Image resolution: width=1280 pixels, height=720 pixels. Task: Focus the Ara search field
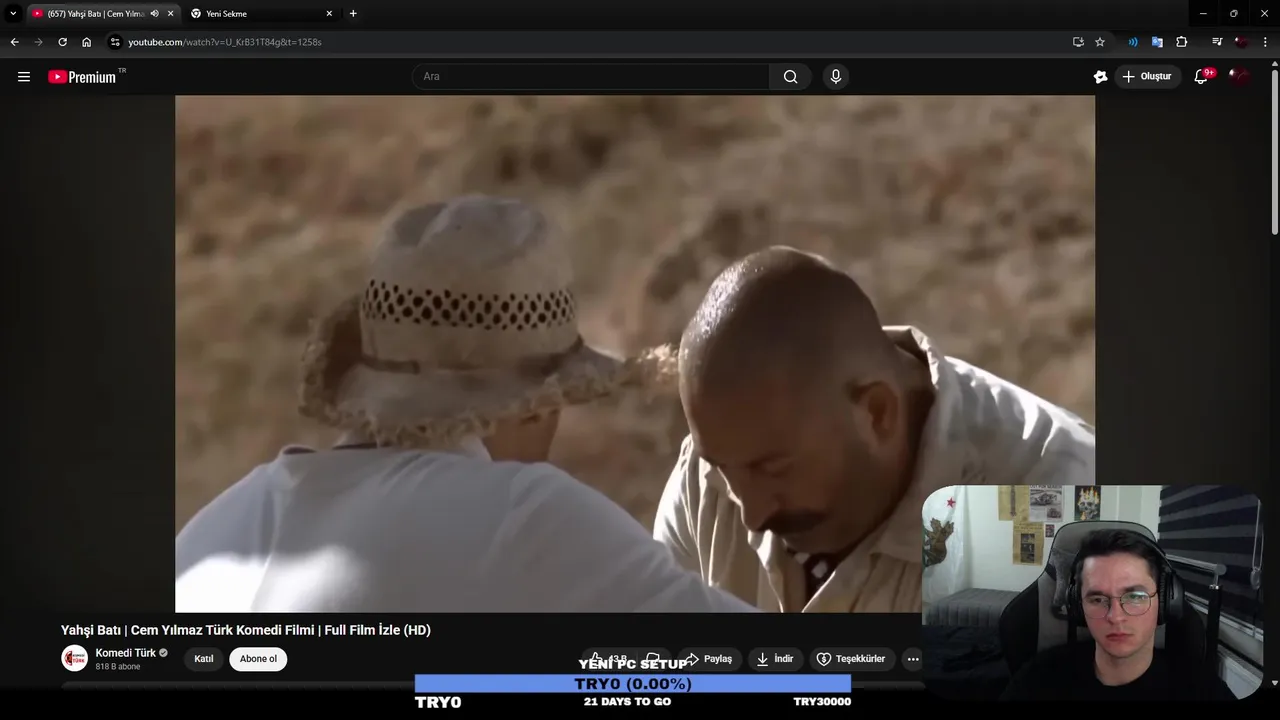coord(590,76)
